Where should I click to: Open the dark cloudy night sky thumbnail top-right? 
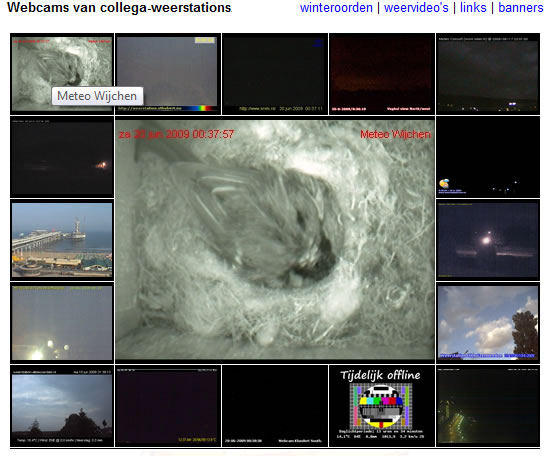(488, 74)
